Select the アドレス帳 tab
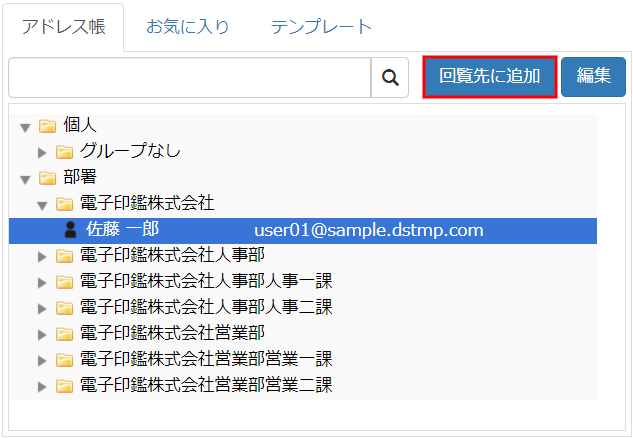 (62, 27)
